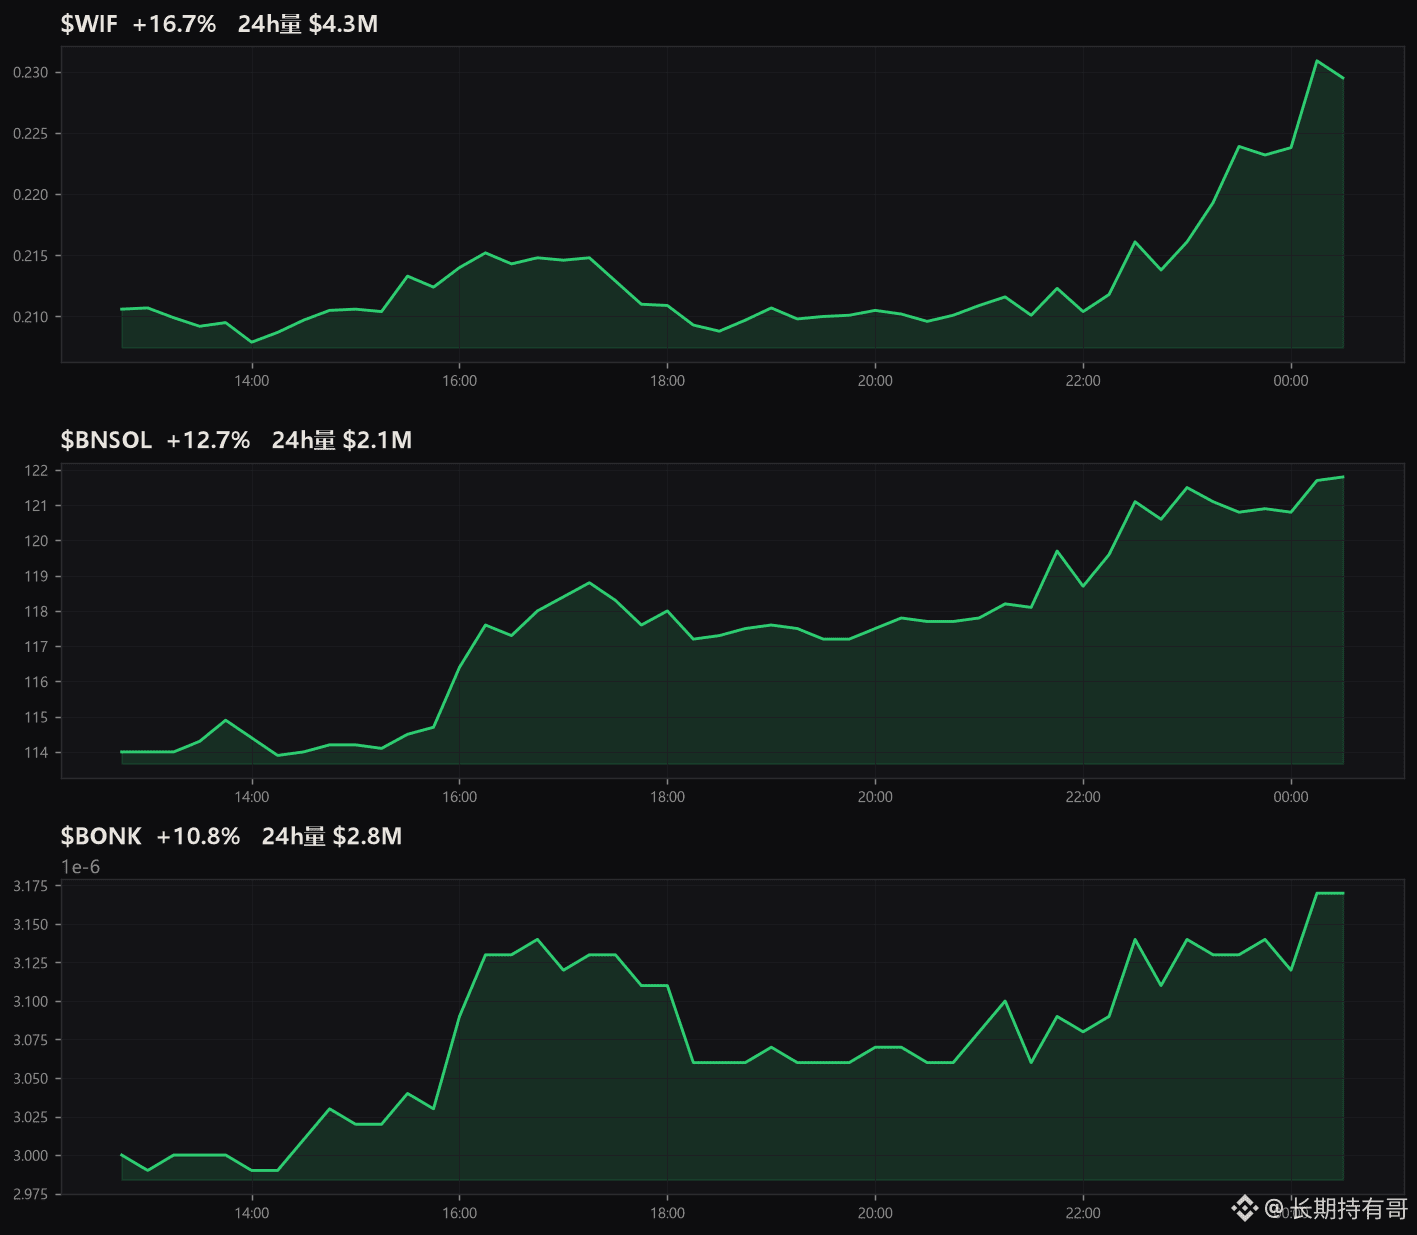Click the $WIF ticker title

(89, 24)
